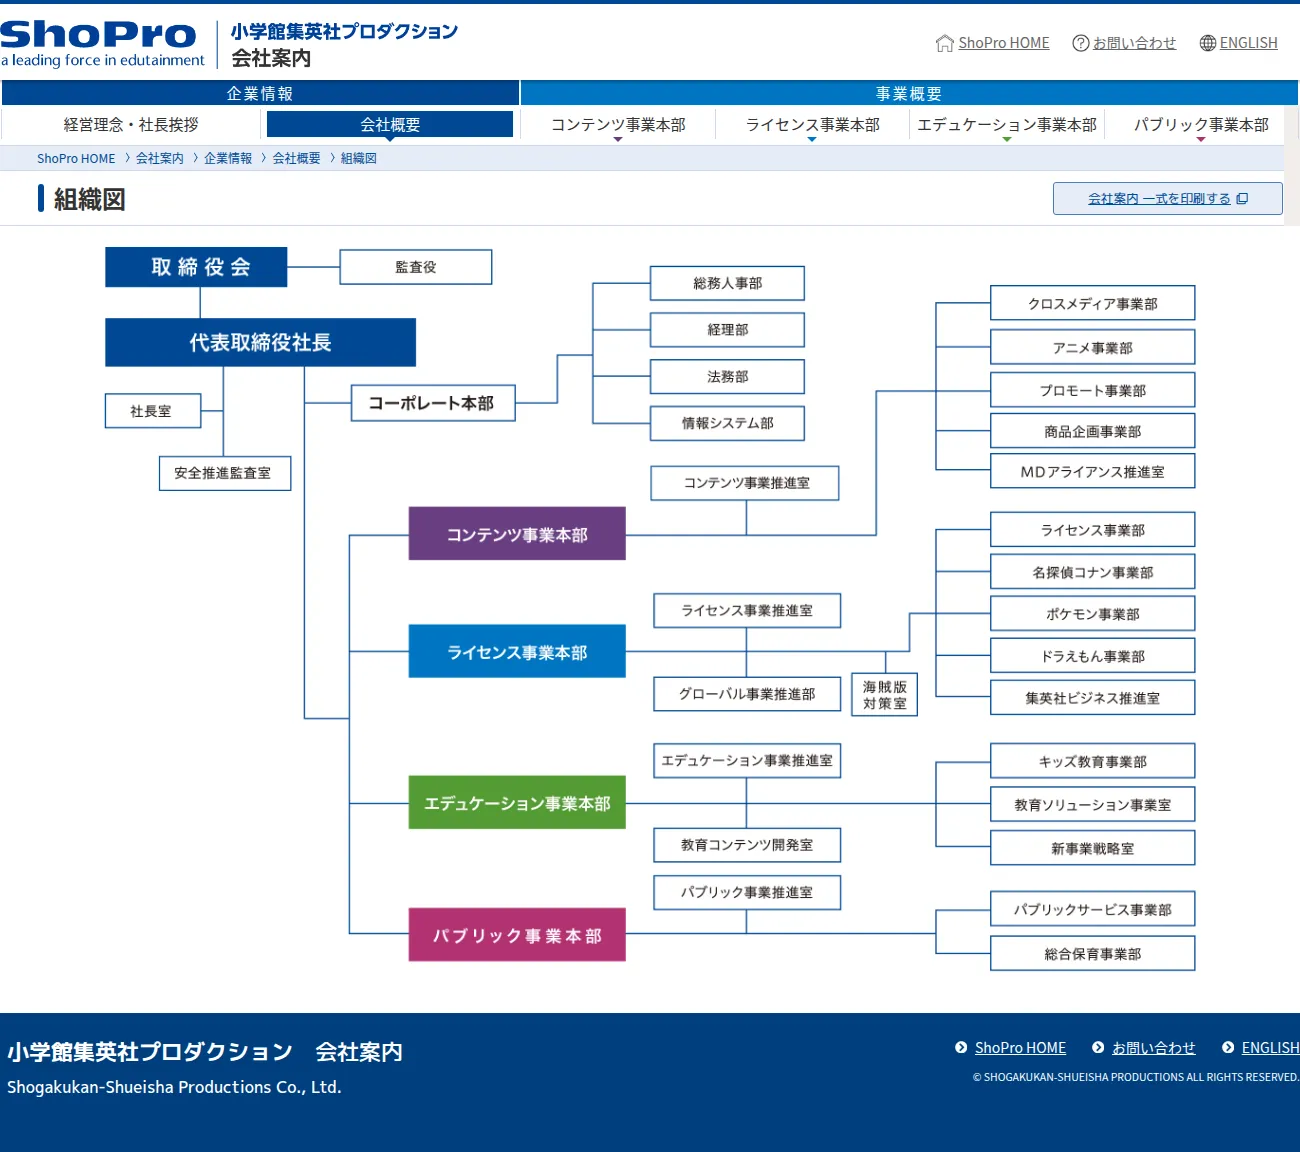Image resolution: width=1300 pixels, height=1152 pixels.
Task: Expand ライセンス事業本部 dropdown menu
Action: tap(812, 126)
